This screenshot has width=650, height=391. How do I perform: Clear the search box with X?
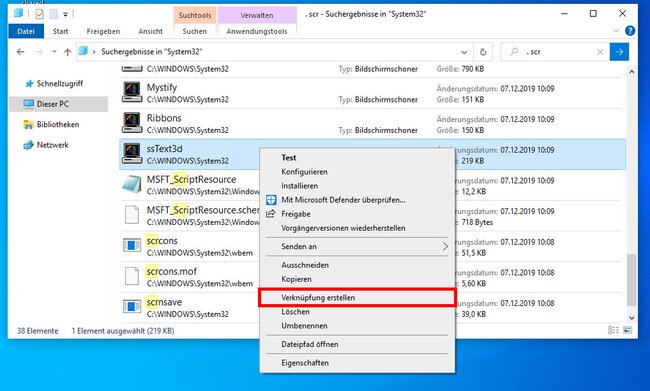pyautogui.click(x=600, y=52)
